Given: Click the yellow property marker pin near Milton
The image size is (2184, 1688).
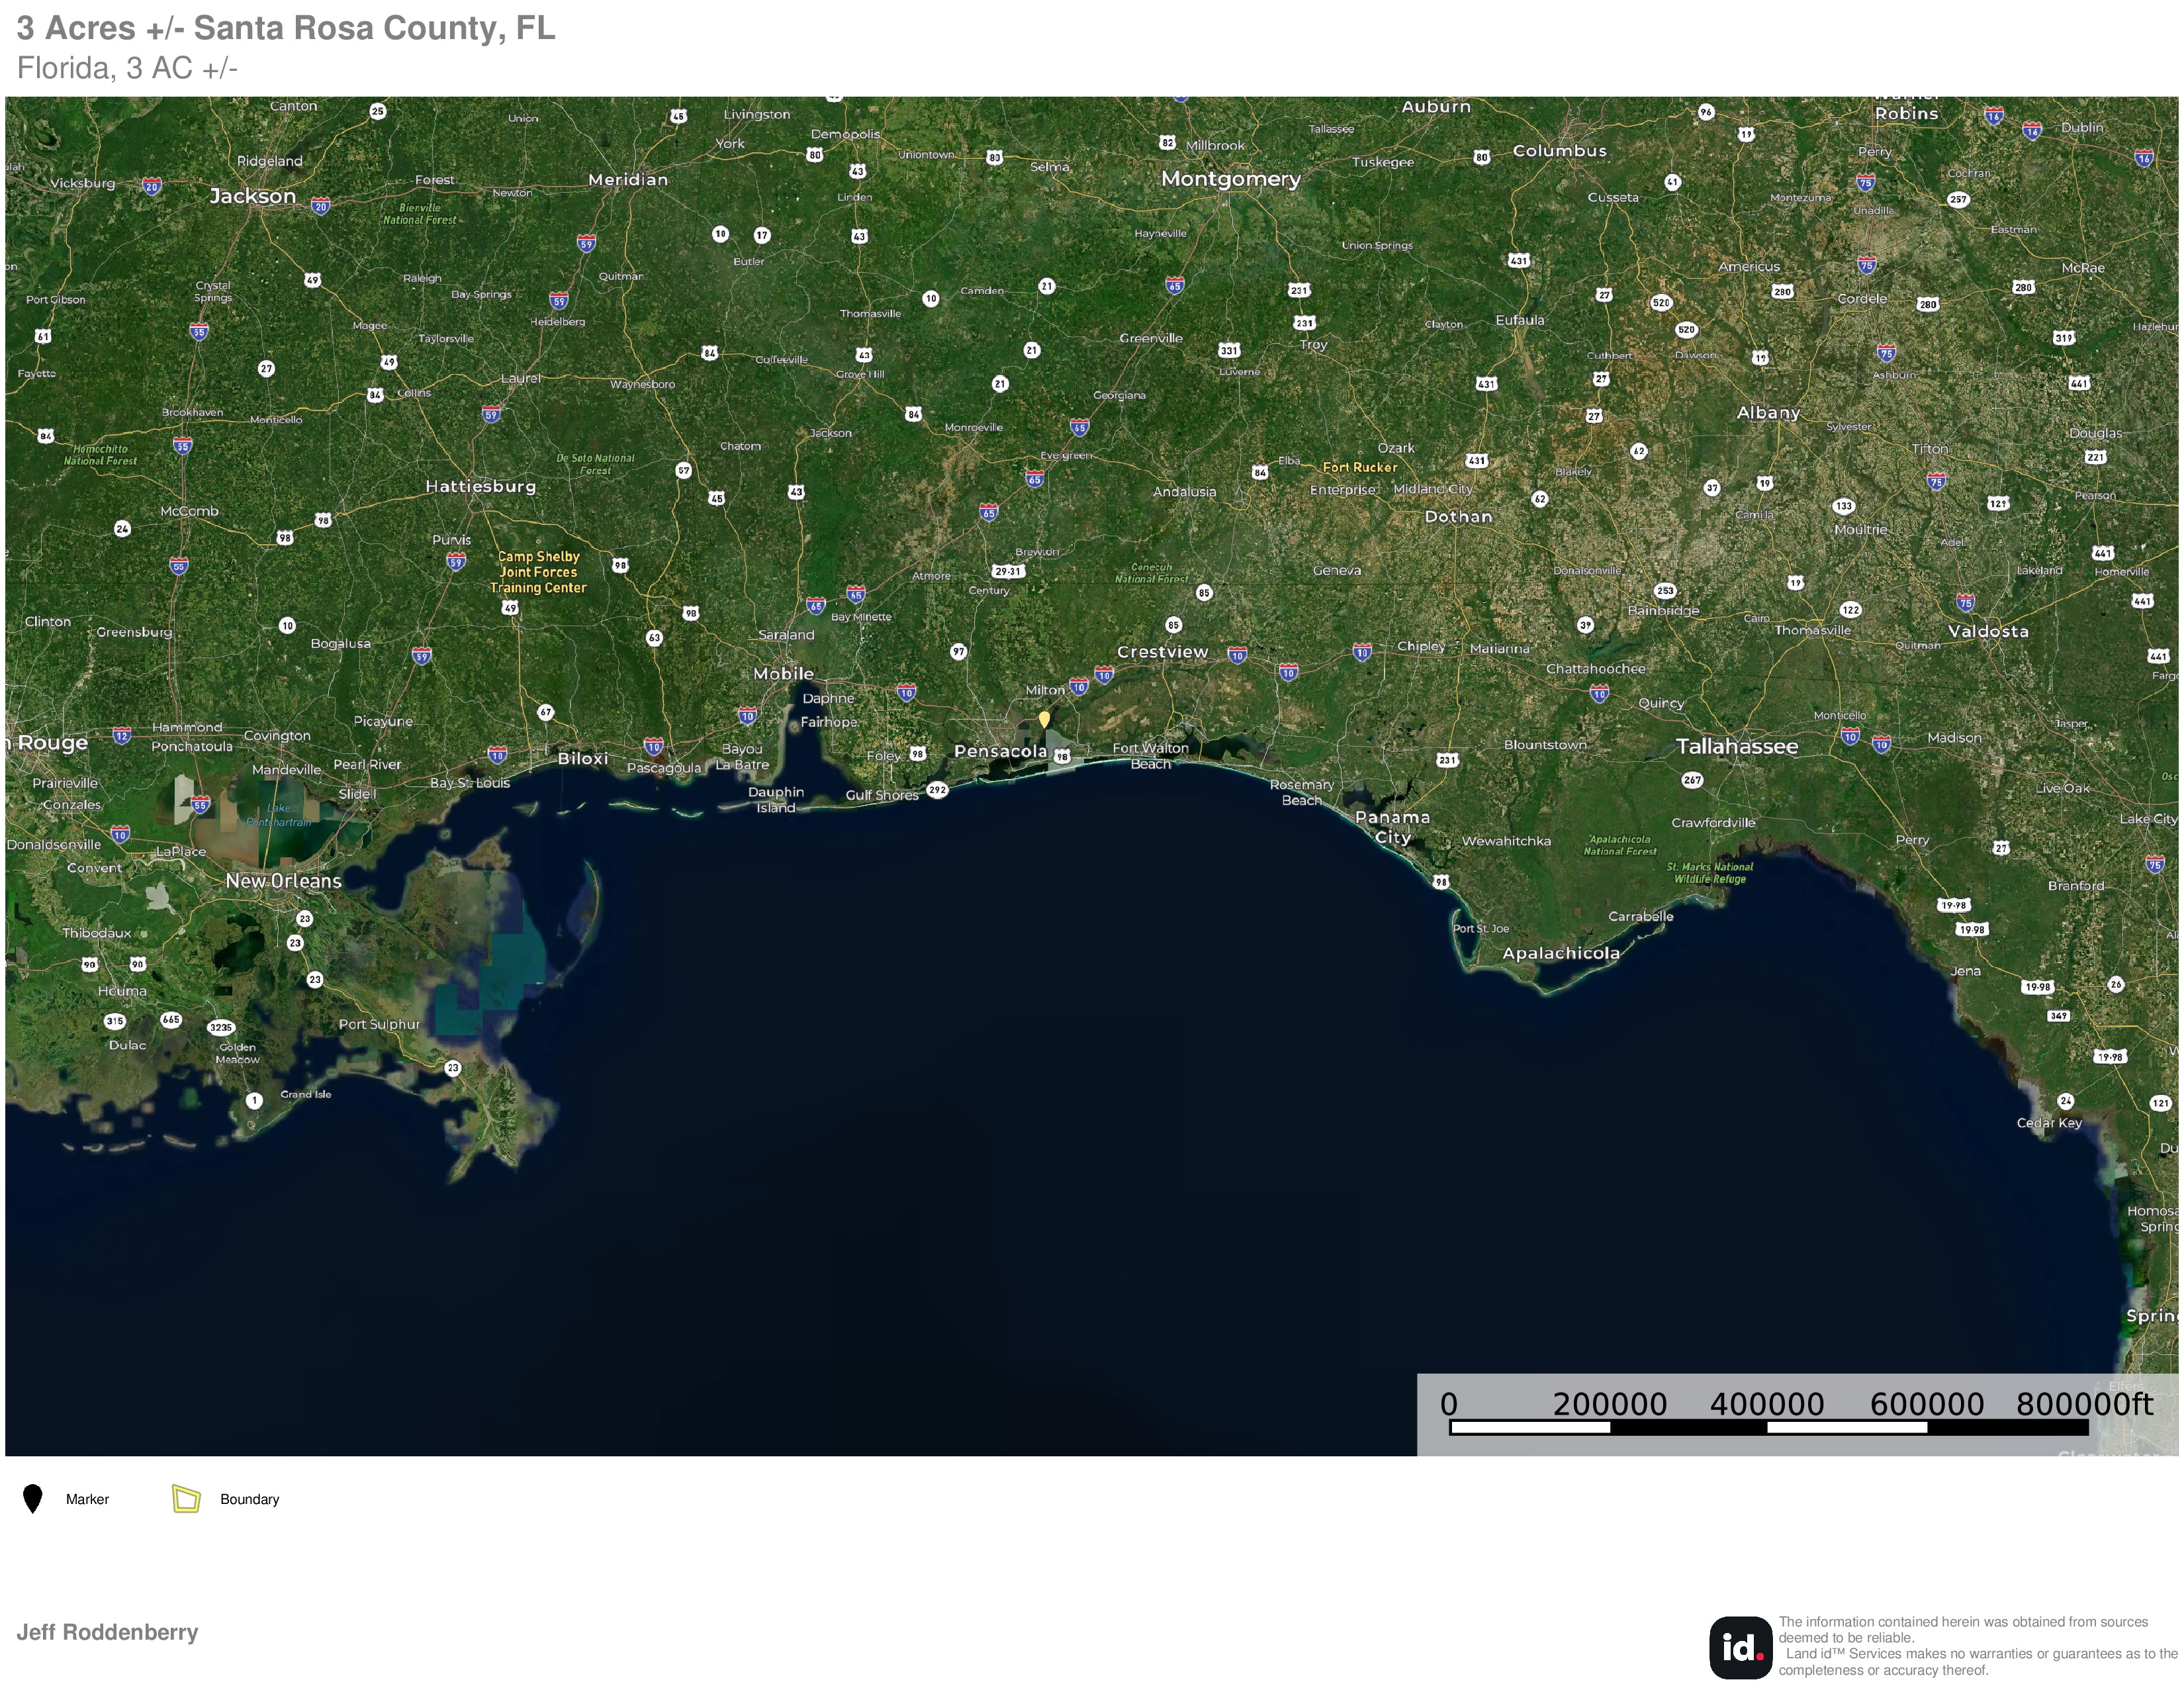Looking at the screenshot, I should point(1044,718).
